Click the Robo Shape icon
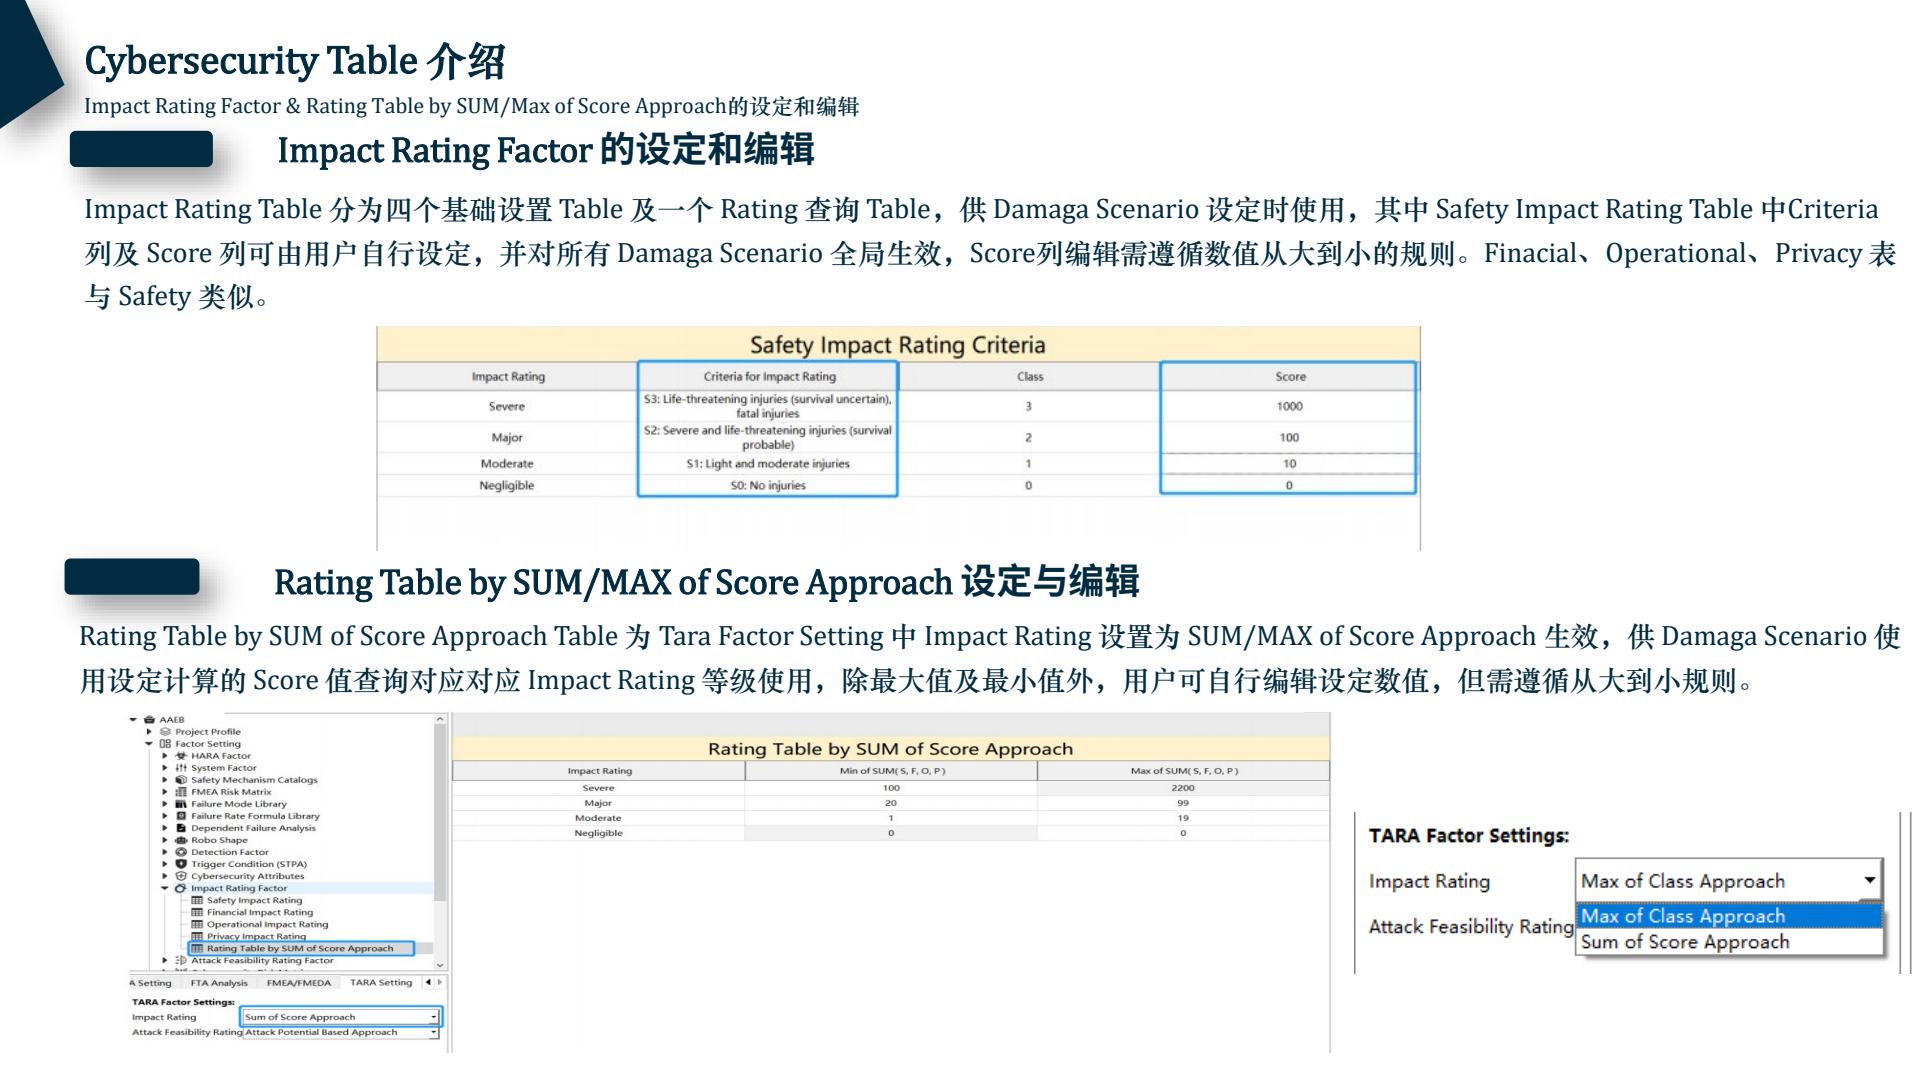The width and height of the screenshot is (1920, 1080). tap(181, 840)
